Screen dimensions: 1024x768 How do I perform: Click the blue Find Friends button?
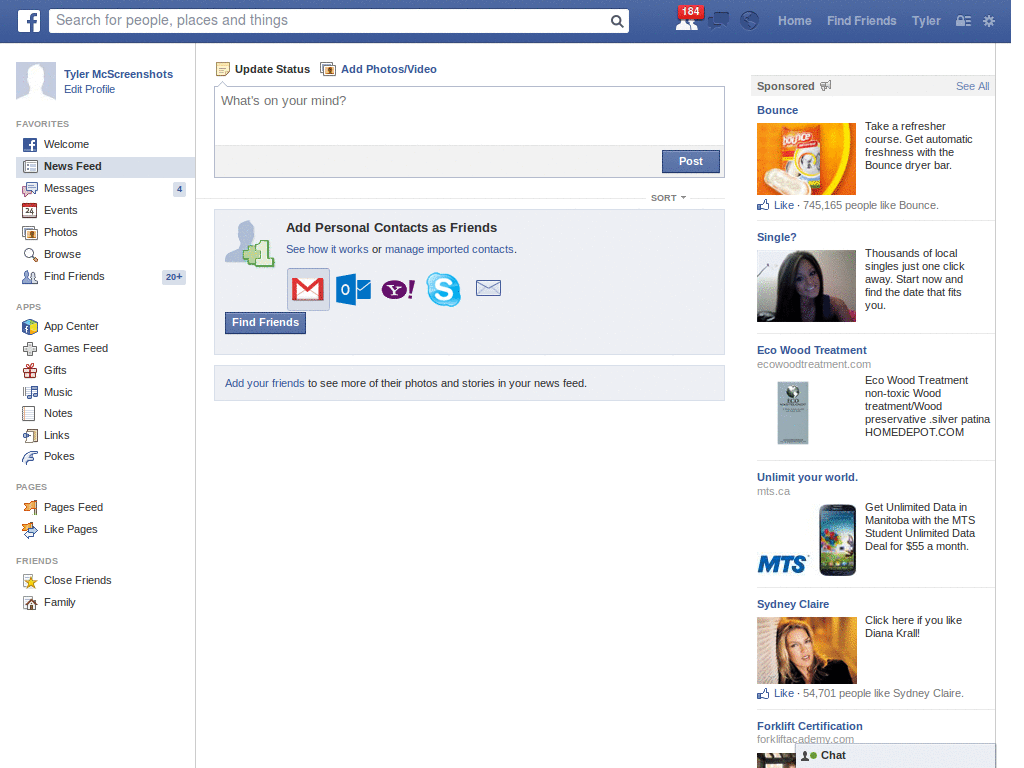[x=265, y=323]
